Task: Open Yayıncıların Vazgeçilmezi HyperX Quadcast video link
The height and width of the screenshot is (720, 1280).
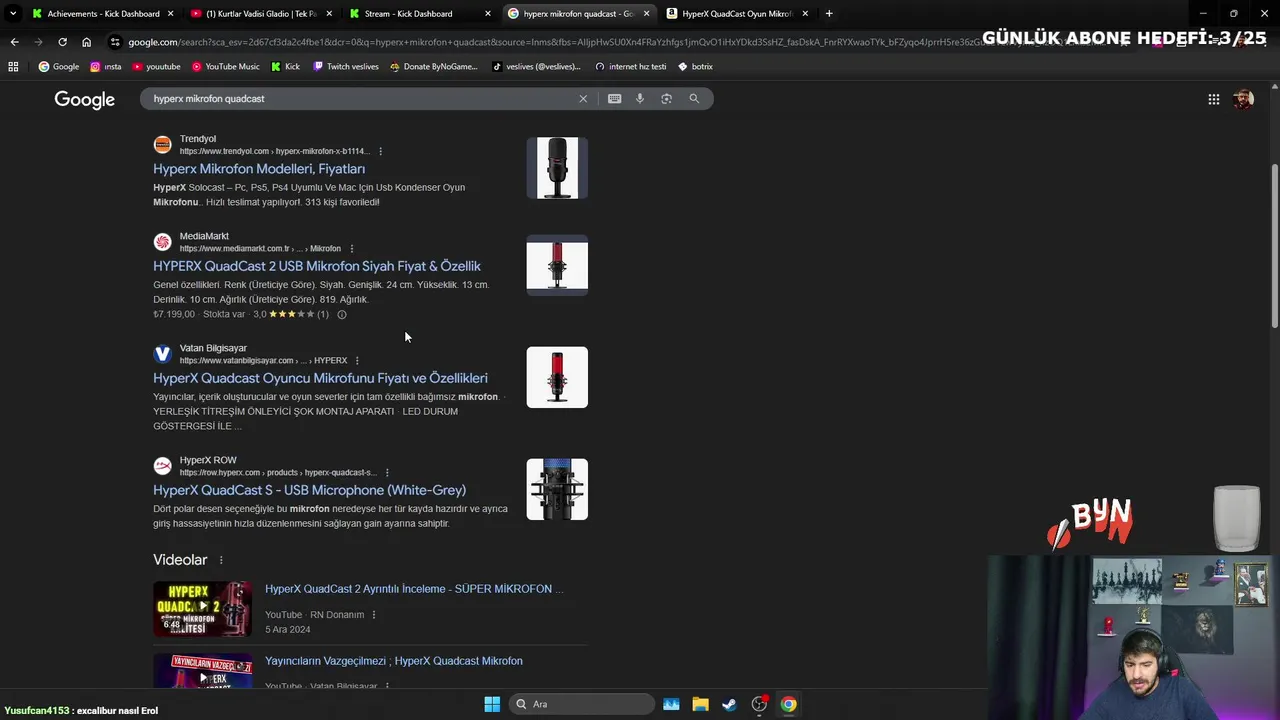Action: 394,661
